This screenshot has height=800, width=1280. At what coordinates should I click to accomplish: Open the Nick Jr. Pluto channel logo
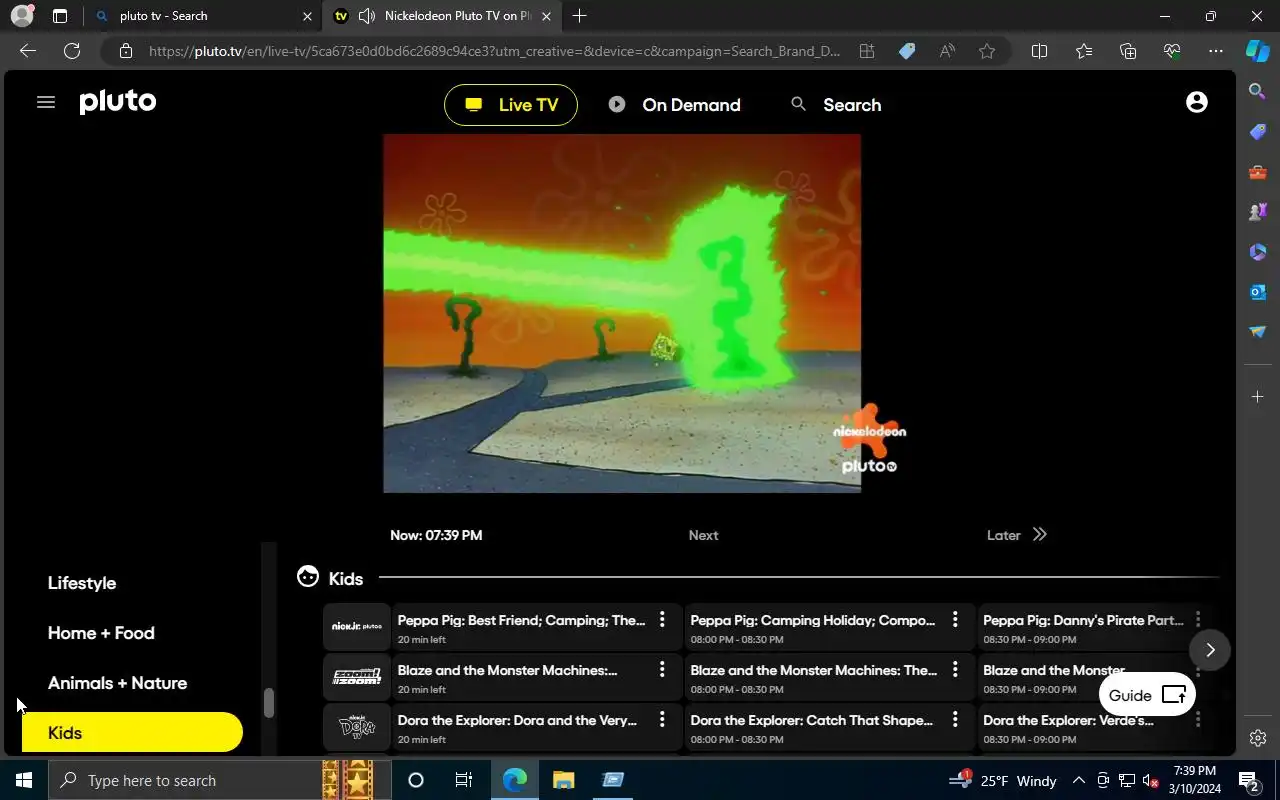357,627
